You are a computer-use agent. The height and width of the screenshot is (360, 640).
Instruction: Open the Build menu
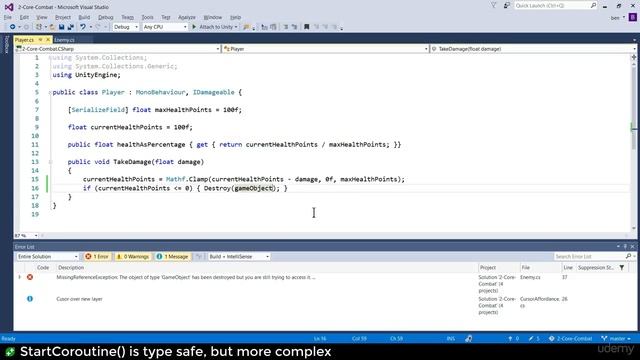pyautogui.click(x=84, y=17)
